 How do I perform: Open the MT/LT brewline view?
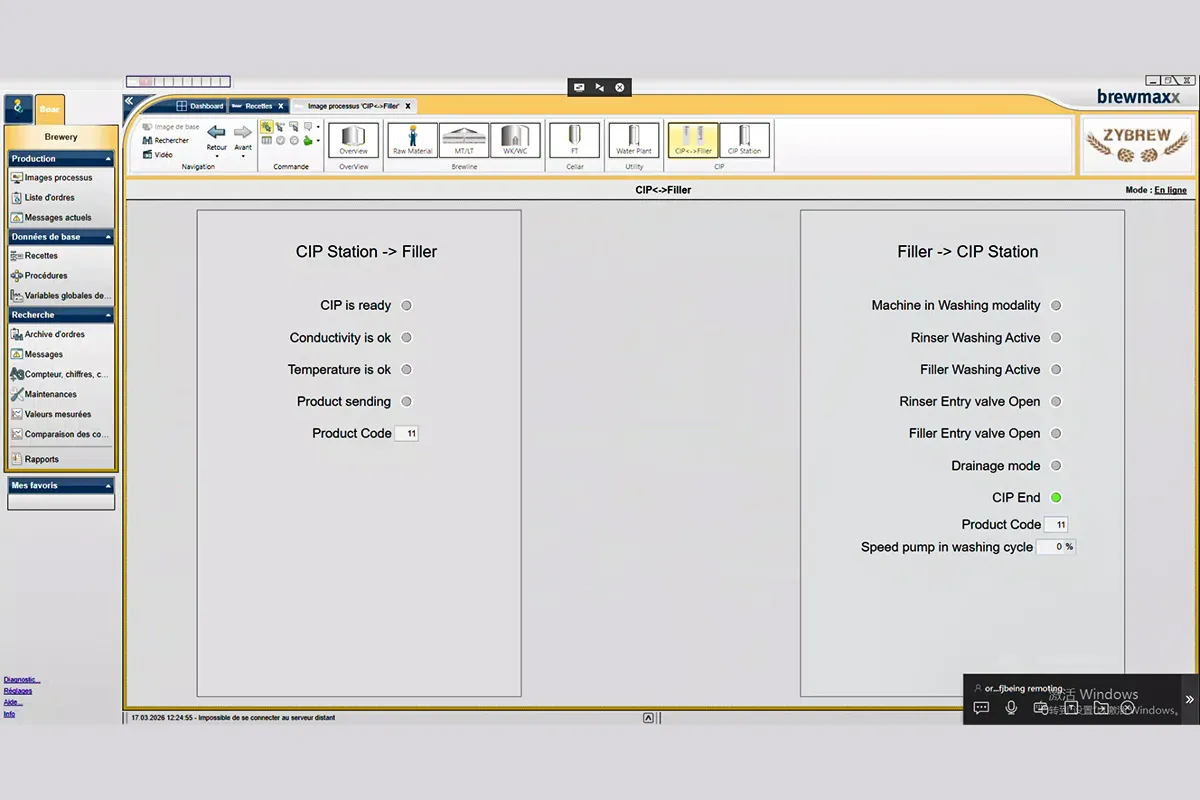click(464, 140)
